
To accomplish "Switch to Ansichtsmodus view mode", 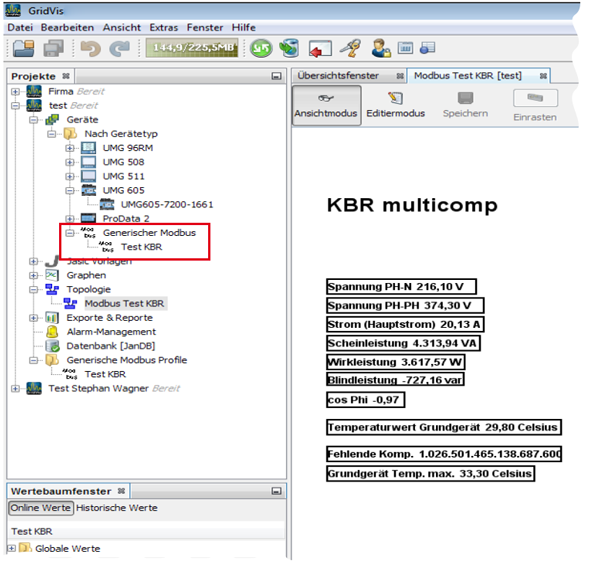I will [325, 105].
